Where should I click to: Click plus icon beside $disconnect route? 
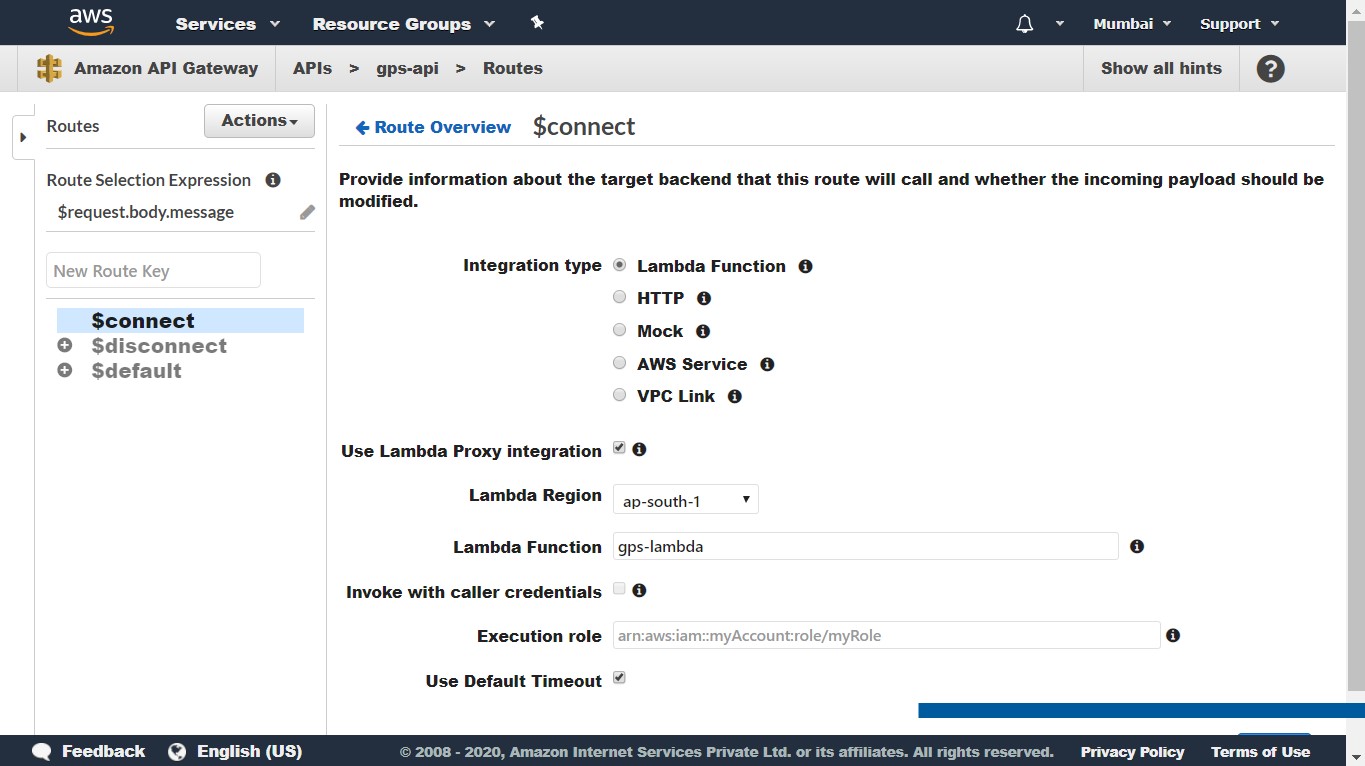(65, 345)
